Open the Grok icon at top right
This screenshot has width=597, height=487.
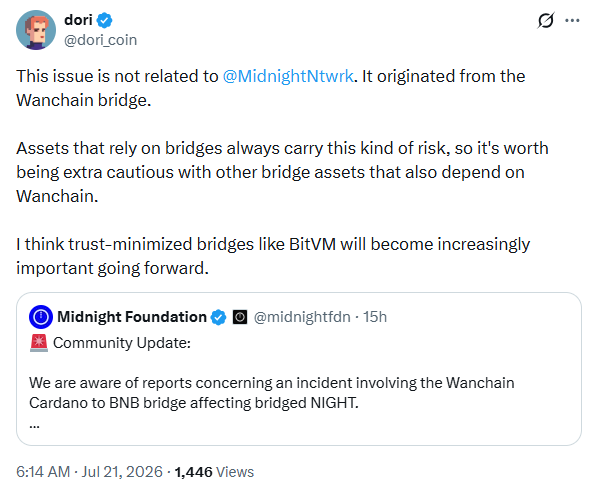pyautogui.click(x=546, y=21)
